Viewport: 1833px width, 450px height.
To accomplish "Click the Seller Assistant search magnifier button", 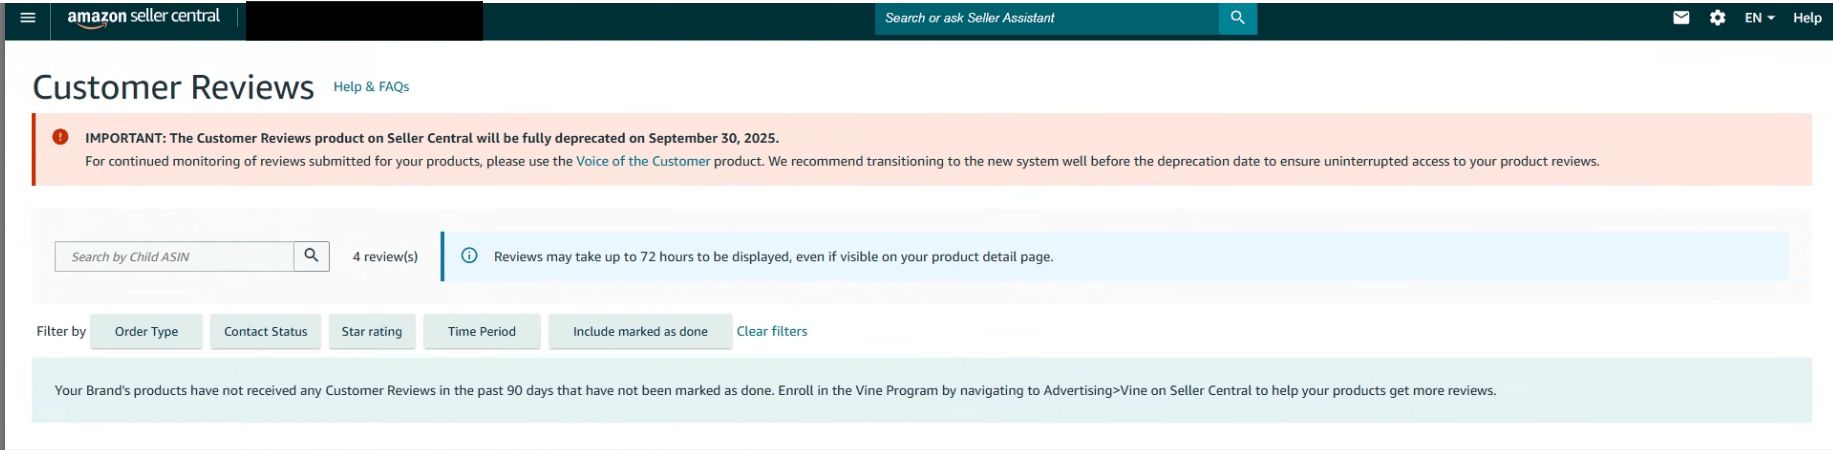I will coord(1237,18).
